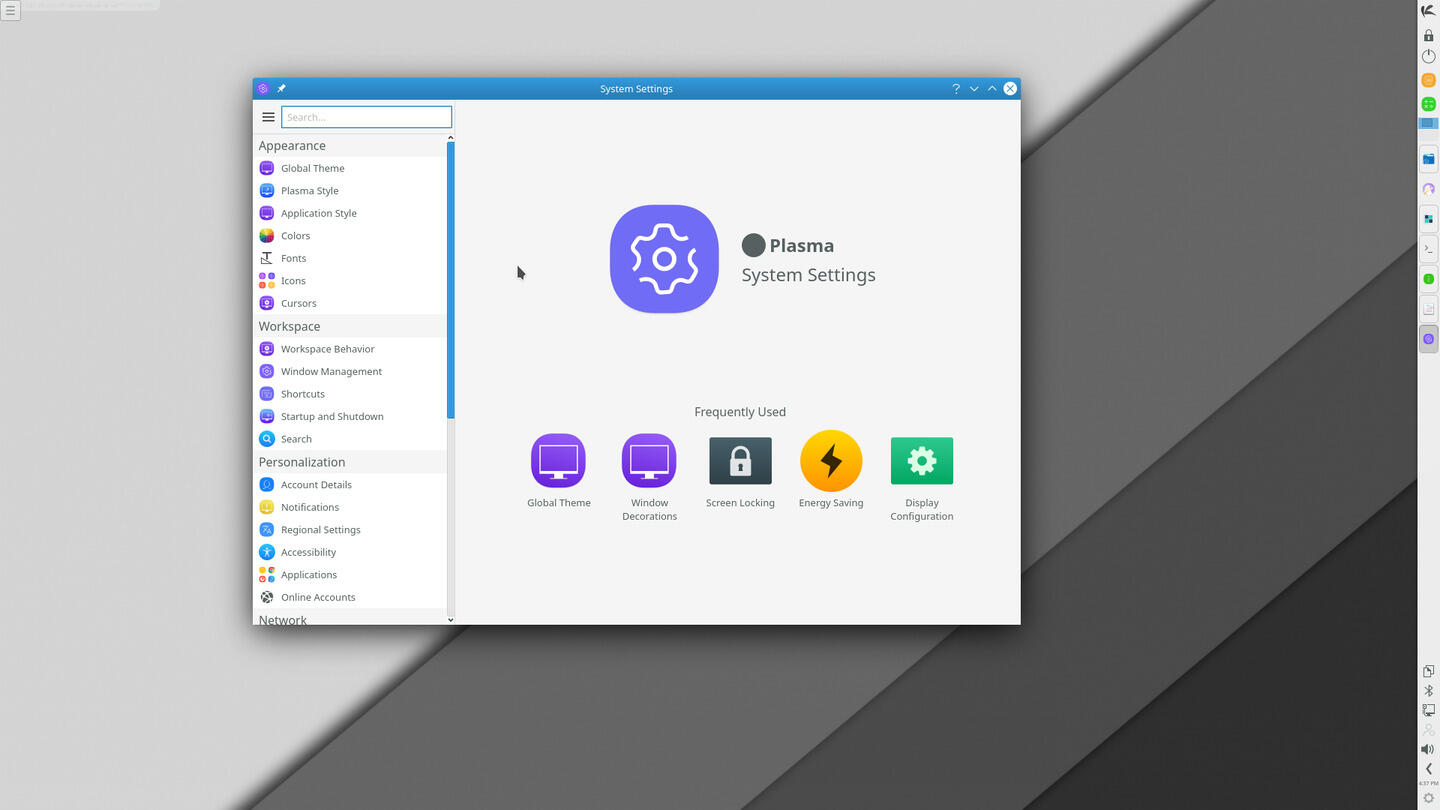Click the sidebar scroll up arrow
The width and height of the screenshot is (1440, 810).
pyautogui.click(x=450, y=137)
